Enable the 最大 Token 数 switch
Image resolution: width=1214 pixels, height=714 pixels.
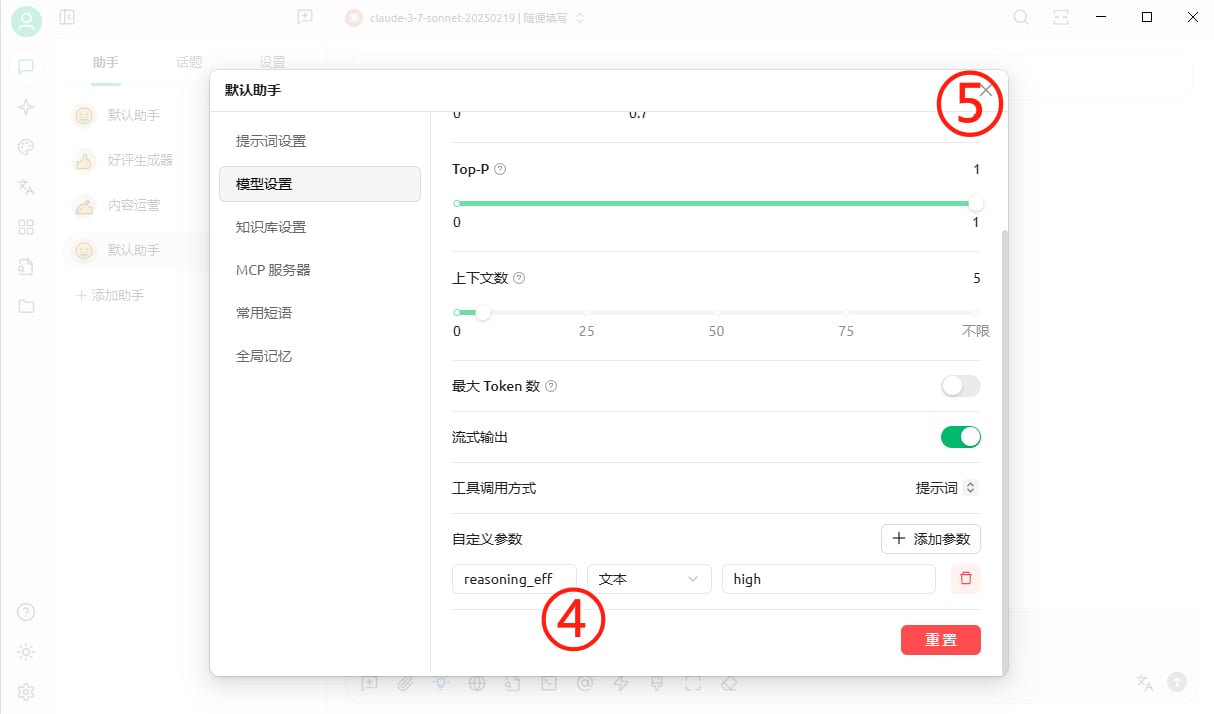(x=961, y=386)
